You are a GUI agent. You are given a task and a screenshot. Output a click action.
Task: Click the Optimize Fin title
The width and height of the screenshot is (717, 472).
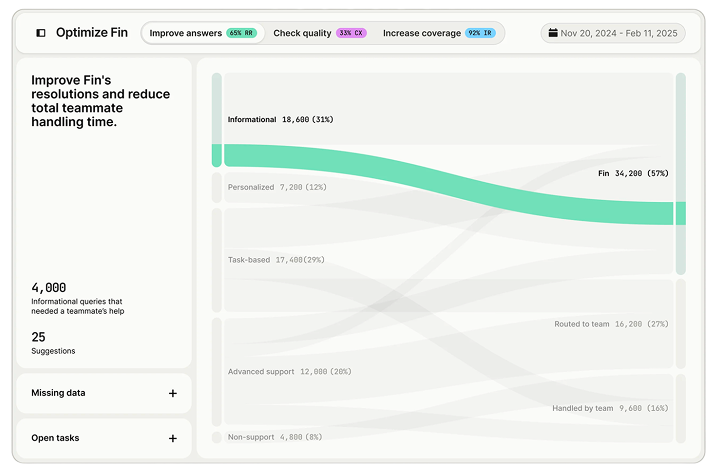[92, 32]
